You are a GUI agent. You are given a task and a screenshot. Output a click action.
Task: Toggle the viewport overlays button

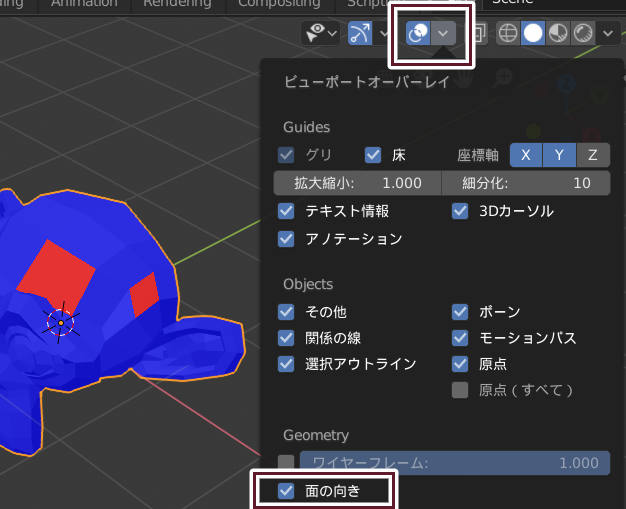[x=418, y=33]
